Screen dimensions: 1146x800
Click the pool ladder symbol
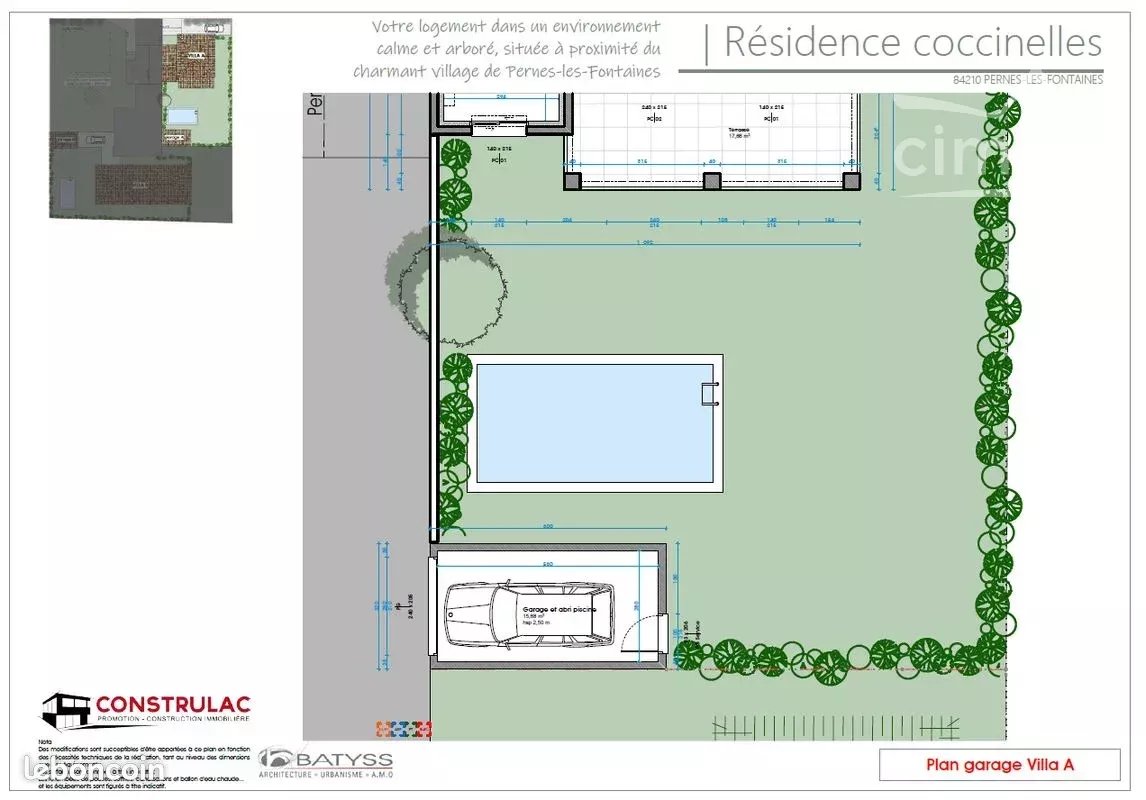(710, 394)
